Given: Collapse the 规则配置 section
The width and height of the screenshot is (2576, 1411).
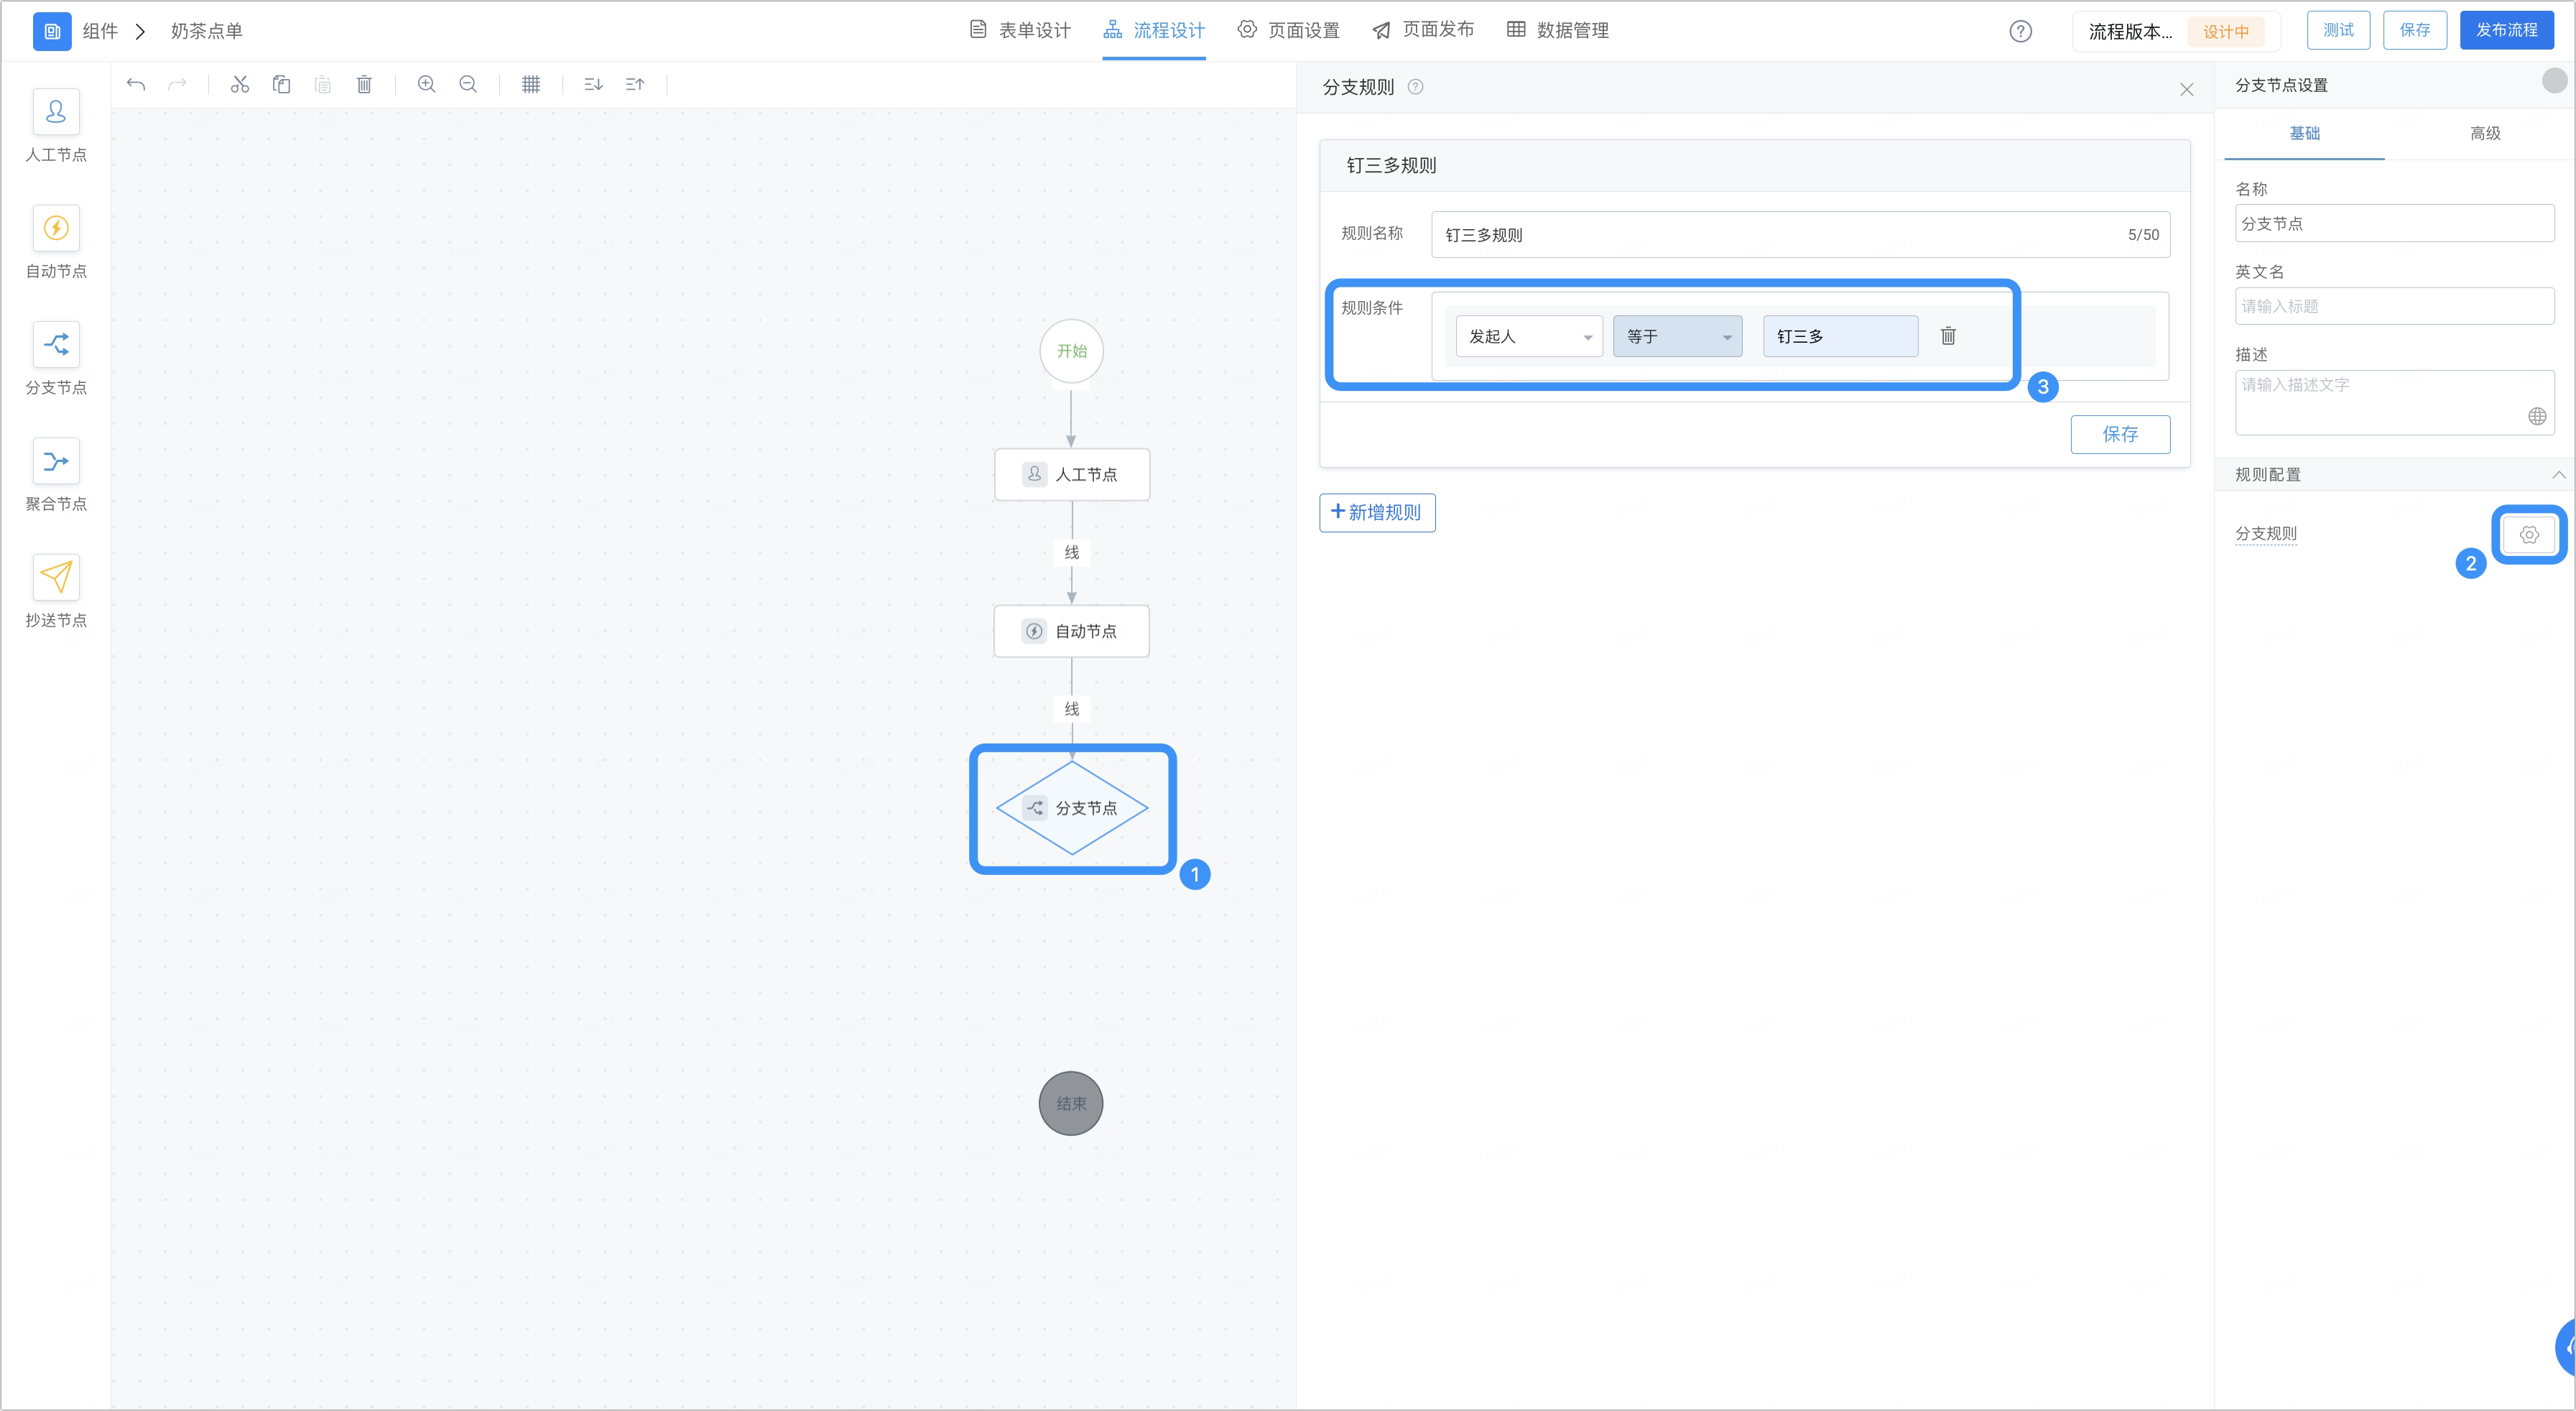Looking at the screenshot, I should pyautogui.click(x=2559, y=475).
